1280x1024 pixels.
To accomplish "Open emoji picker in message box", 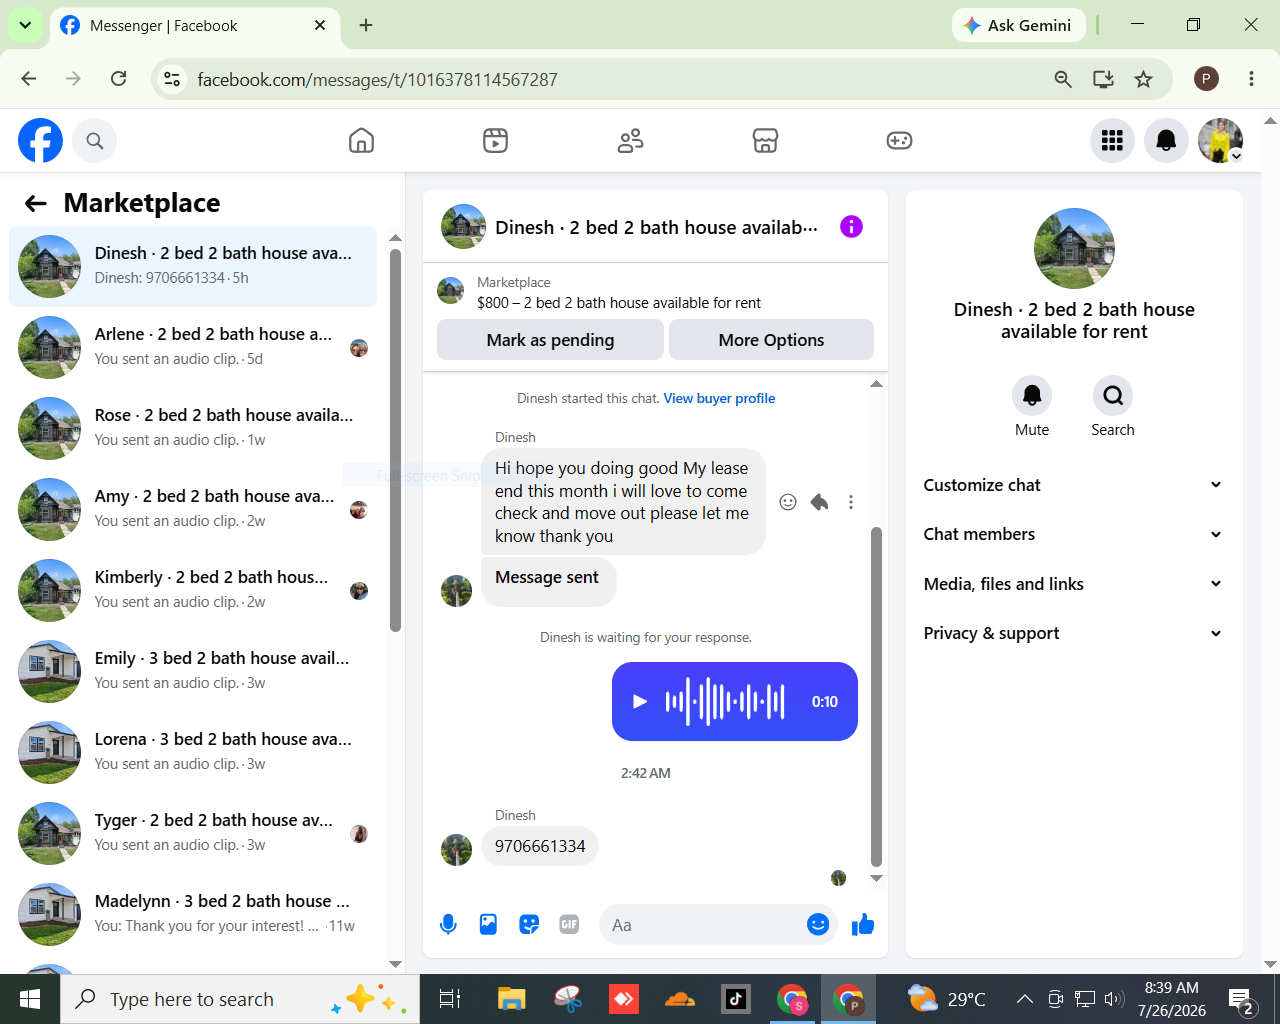I will point(818,925).
